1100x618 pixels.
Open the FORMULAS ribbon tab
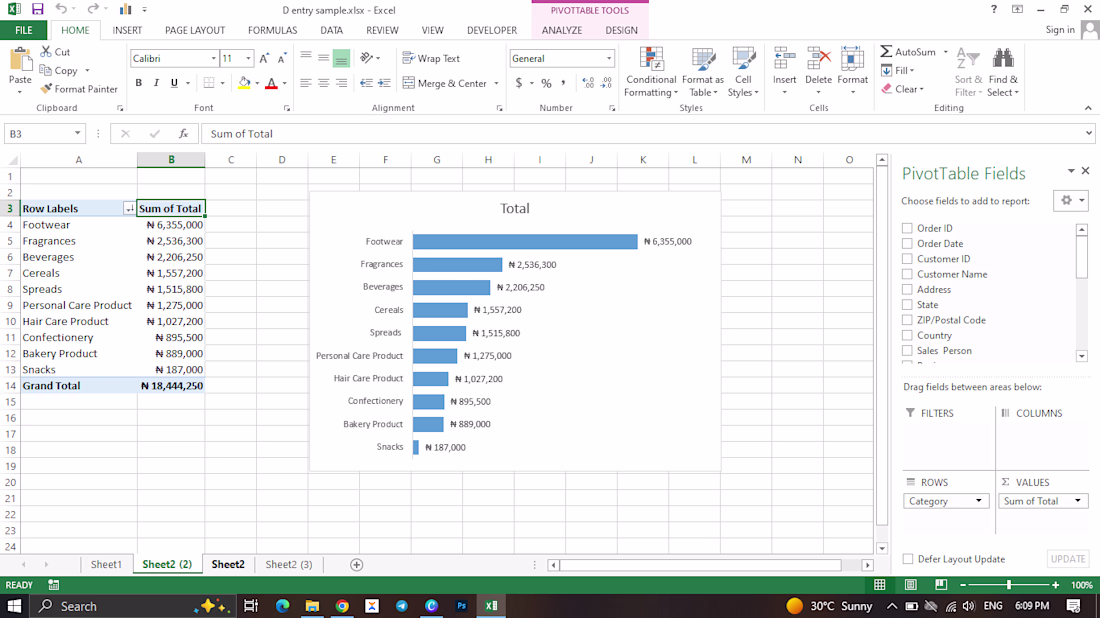tap(272, 30)
